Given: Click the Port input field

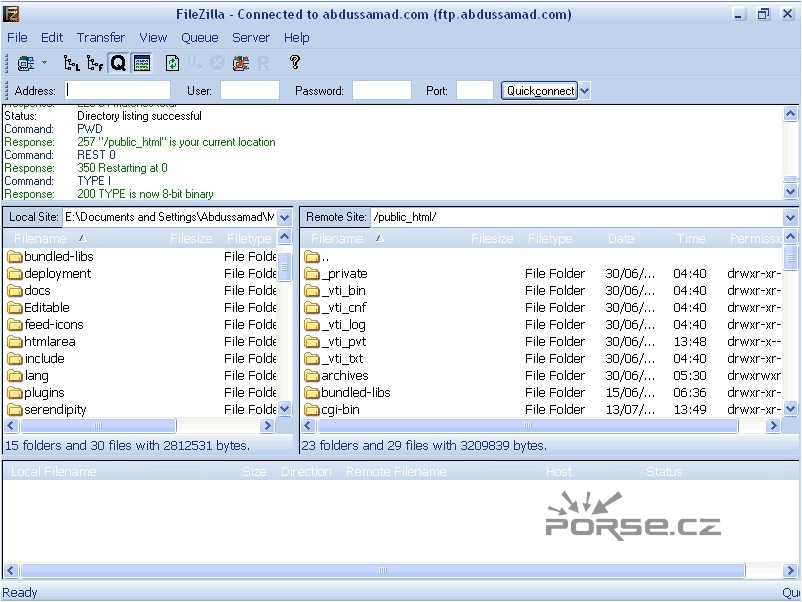Looking at the screenshot, I should [475, 90].
